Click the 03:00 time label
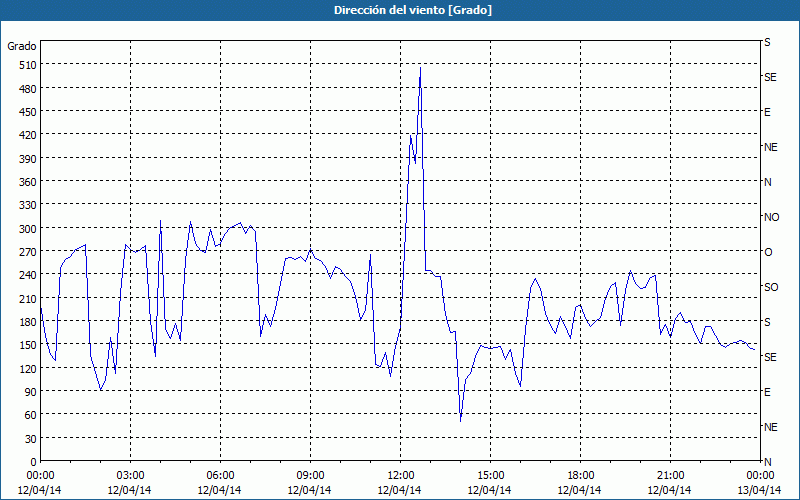The height and width of the screenshot is (500, 800). coord(130,476)
